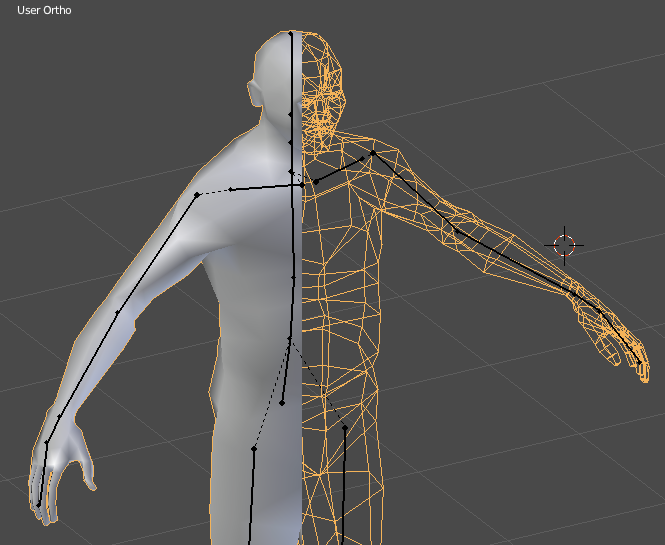The image size is (665, 545).
Task: Select the wrist joint of the solid-shaded arm
Action: (x=46, y=442)
